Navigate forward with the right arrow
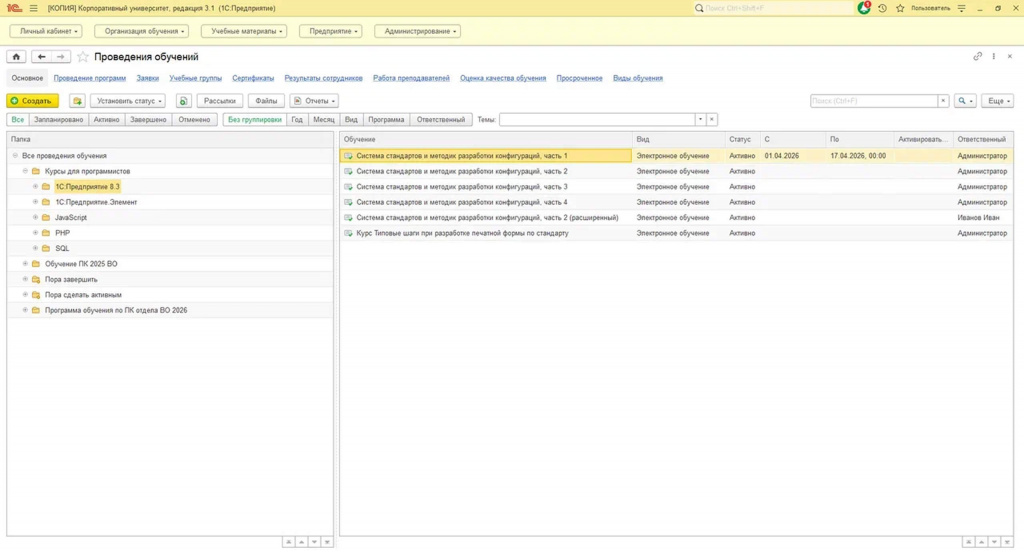The height and width of the screenshot is (554, 1024). tap(60, 57)
